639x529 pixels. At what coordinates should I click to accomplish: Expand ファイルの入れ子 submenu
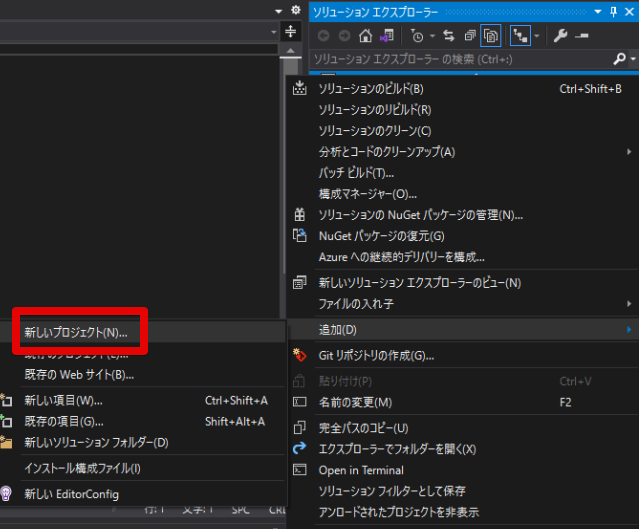tap(462, 304)
